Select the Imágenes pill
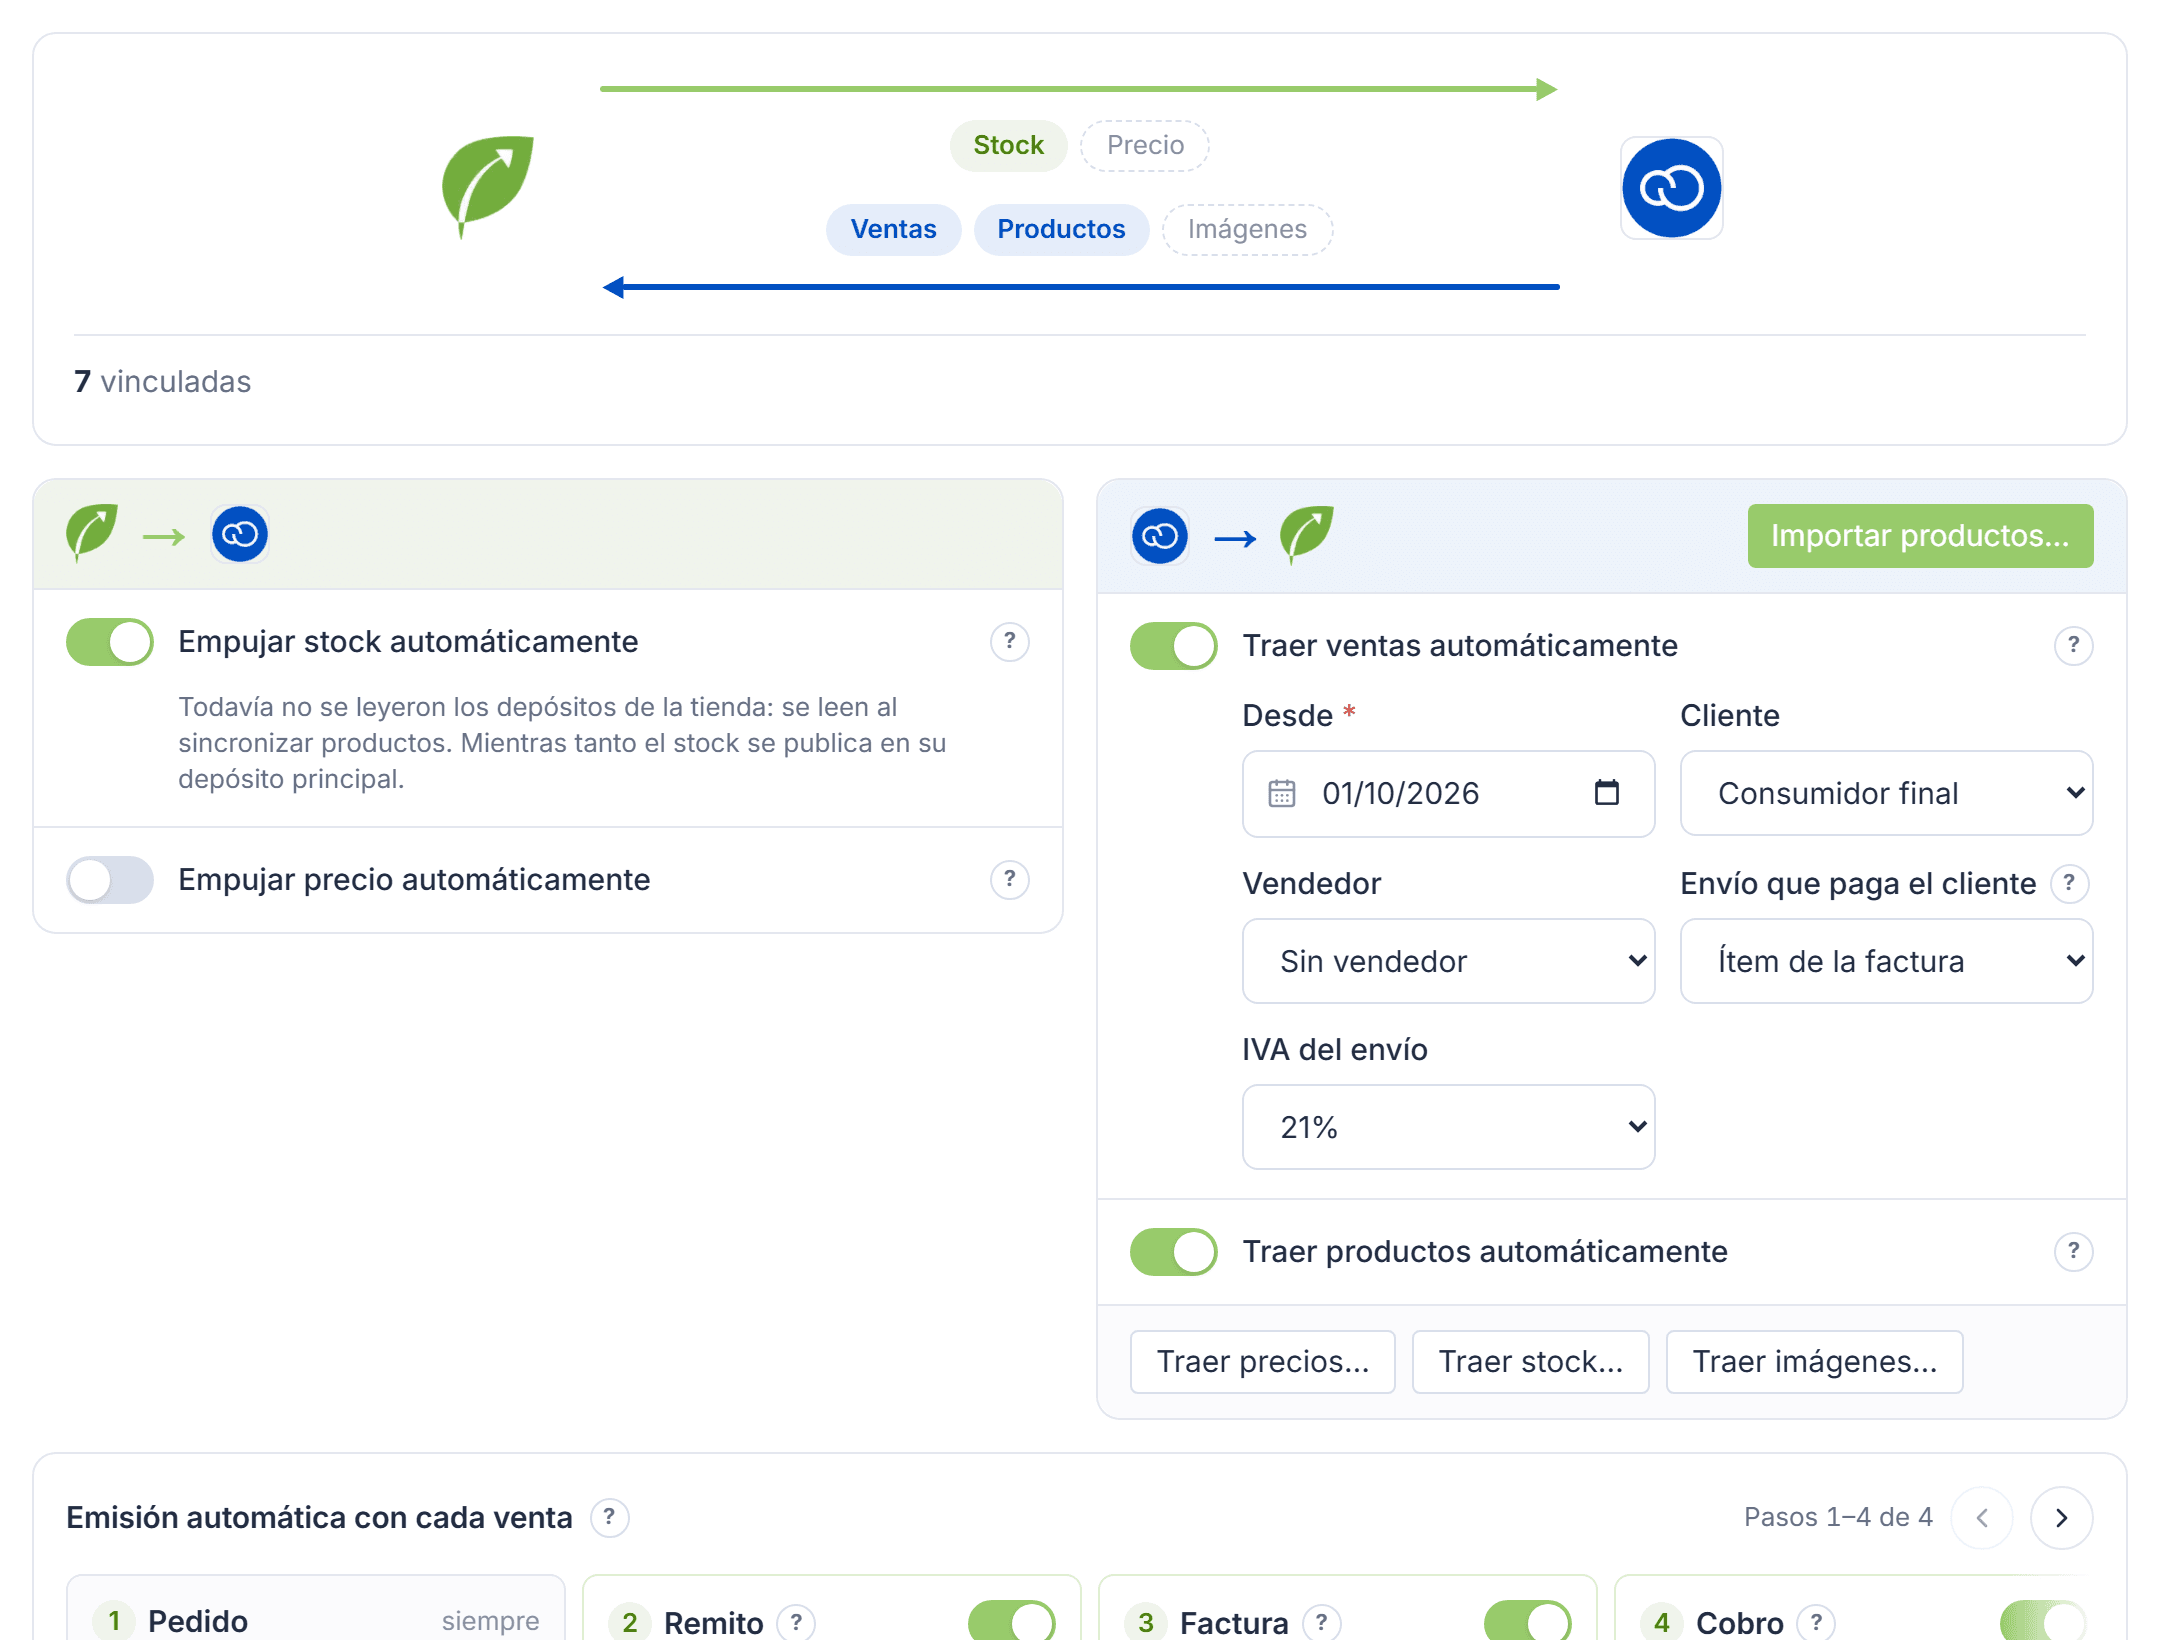The width and height of the screenshot is (2160, 1640). pos(1247,229)
